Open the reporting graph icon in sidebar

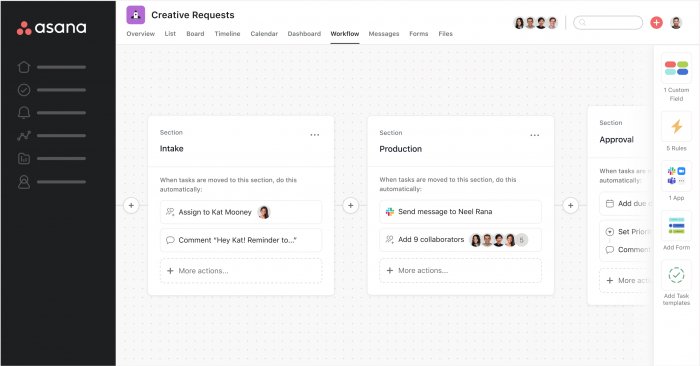click(24, 136)
